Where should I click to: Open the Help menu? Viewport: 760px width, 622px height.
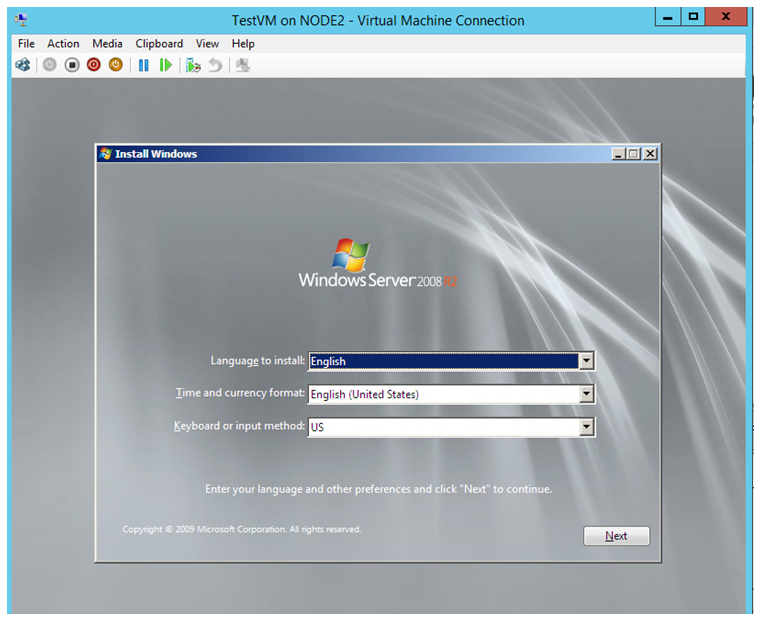tap(243, 44)
